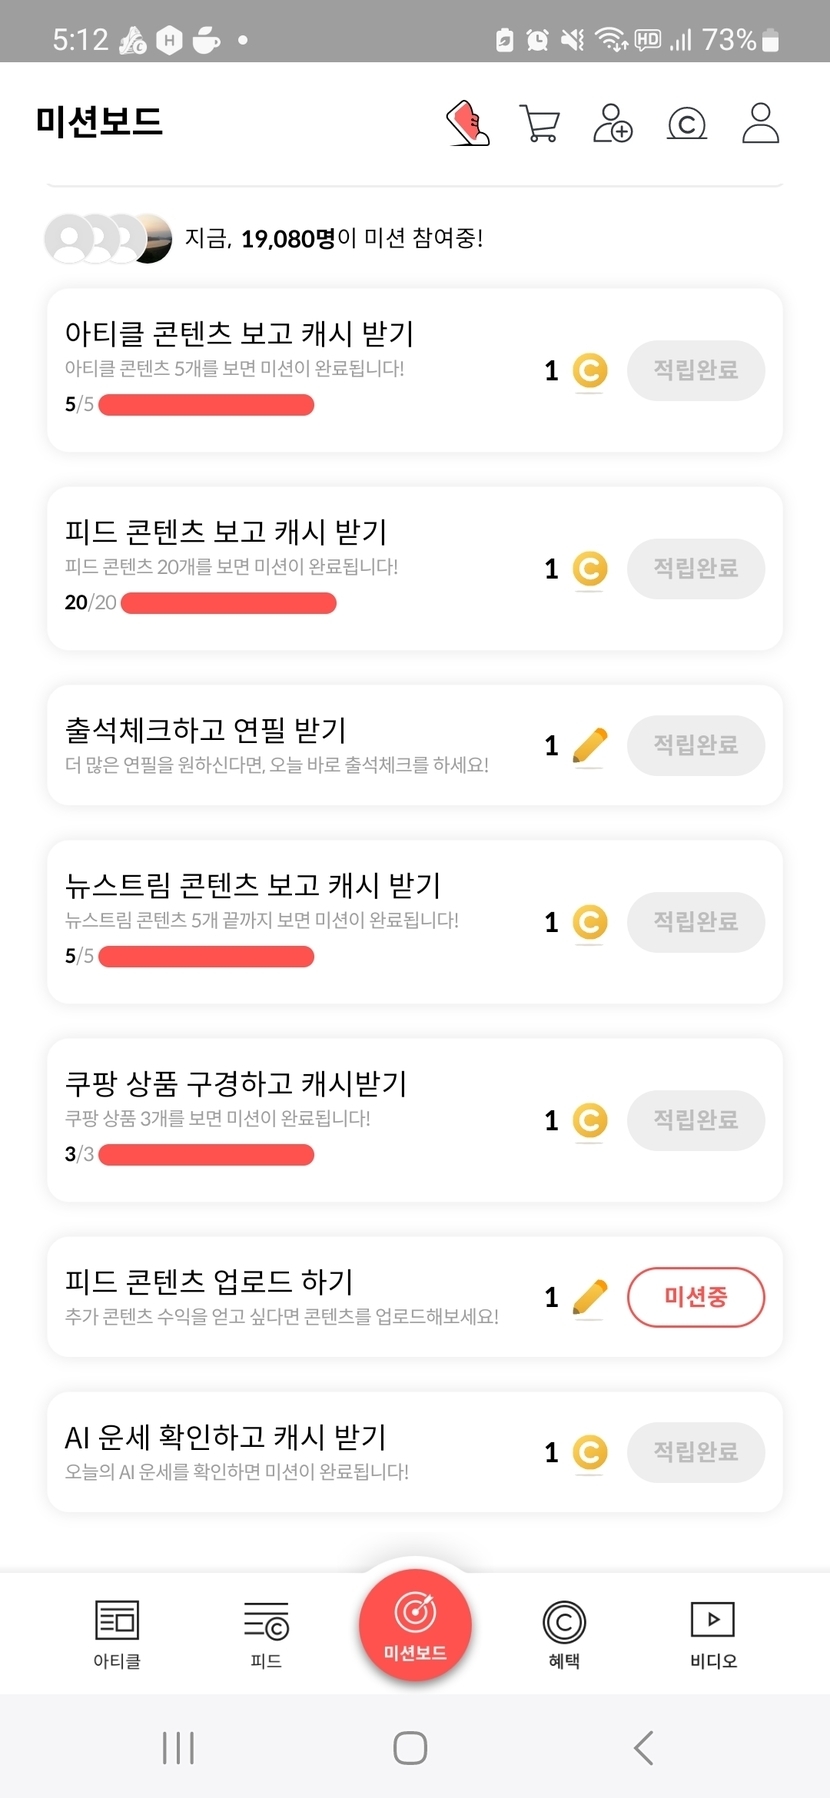Tap the participant avatars thumbnail group
The image size is (830, 1798).
coord(108,239)
